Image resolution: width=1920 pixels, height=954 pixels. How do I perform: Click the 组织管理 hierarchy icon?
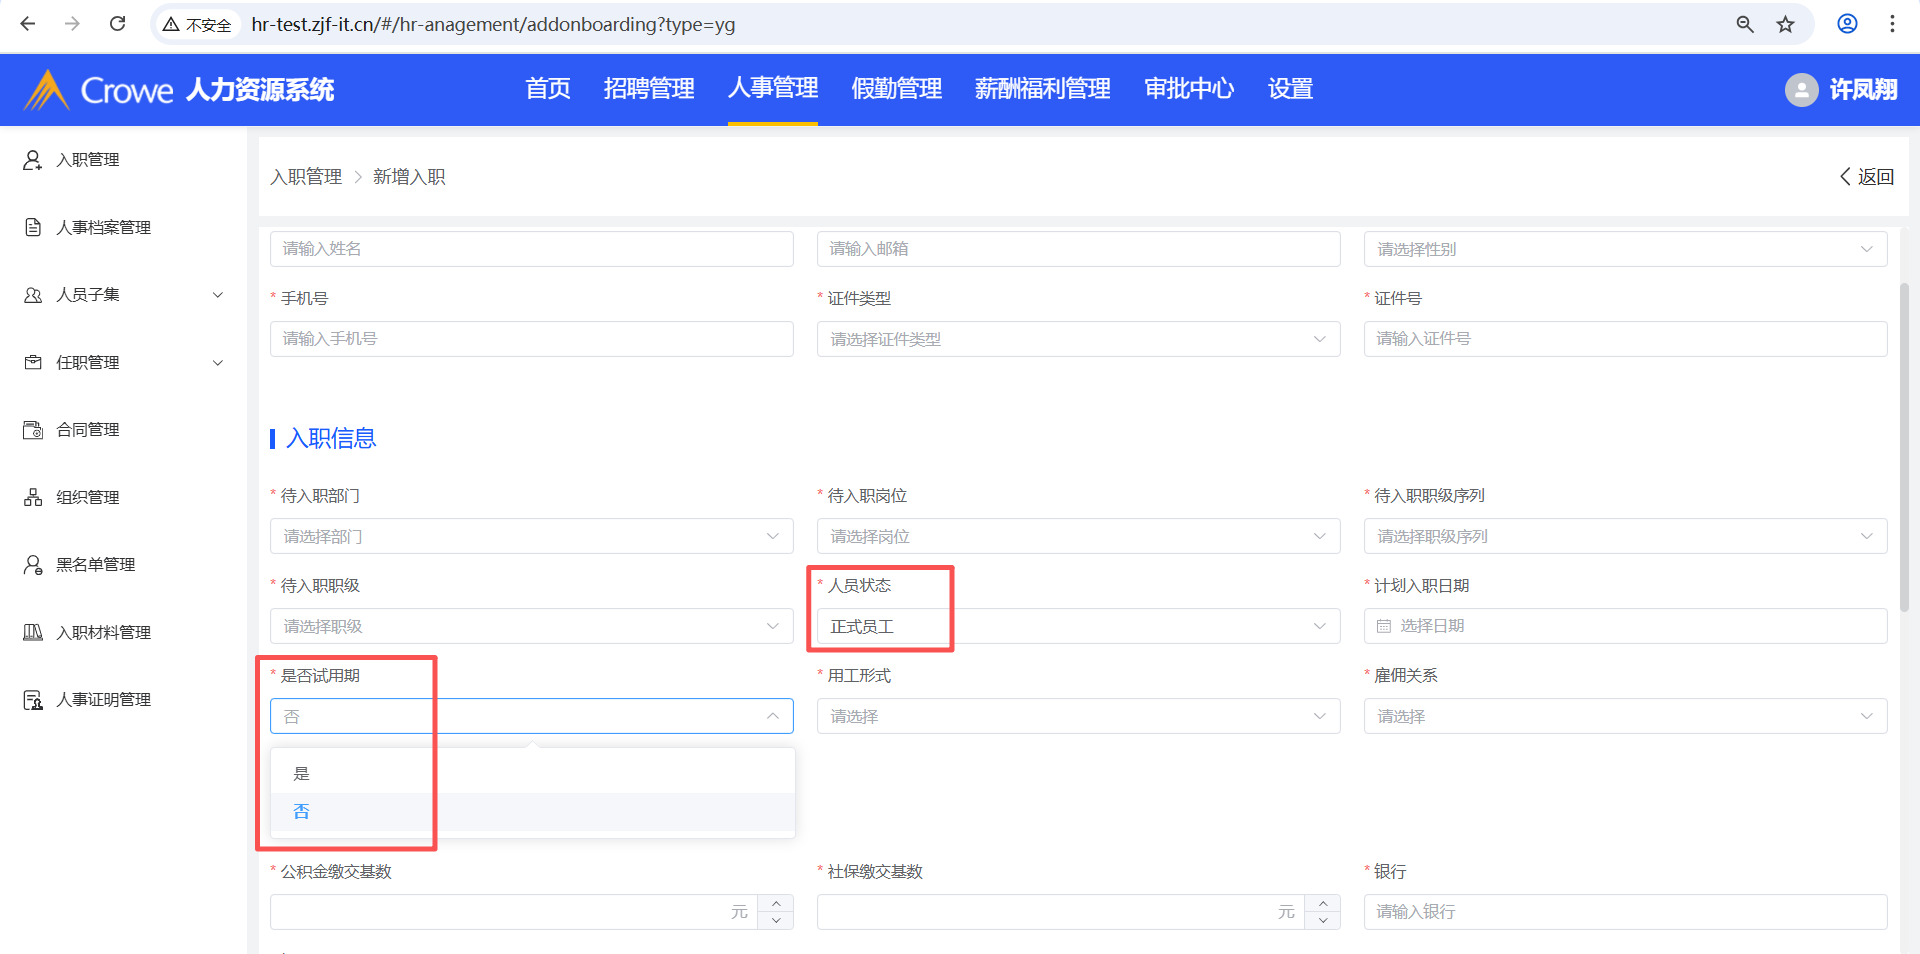(x=33, y=497)
